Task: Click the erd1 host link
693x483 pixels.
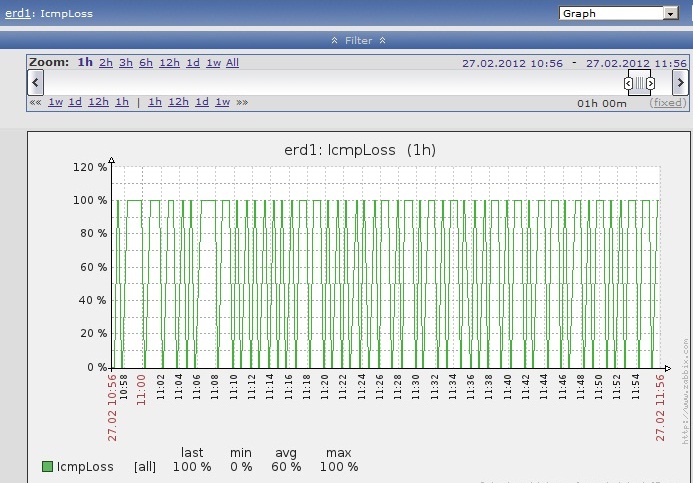Action: (x=17, y=14)
